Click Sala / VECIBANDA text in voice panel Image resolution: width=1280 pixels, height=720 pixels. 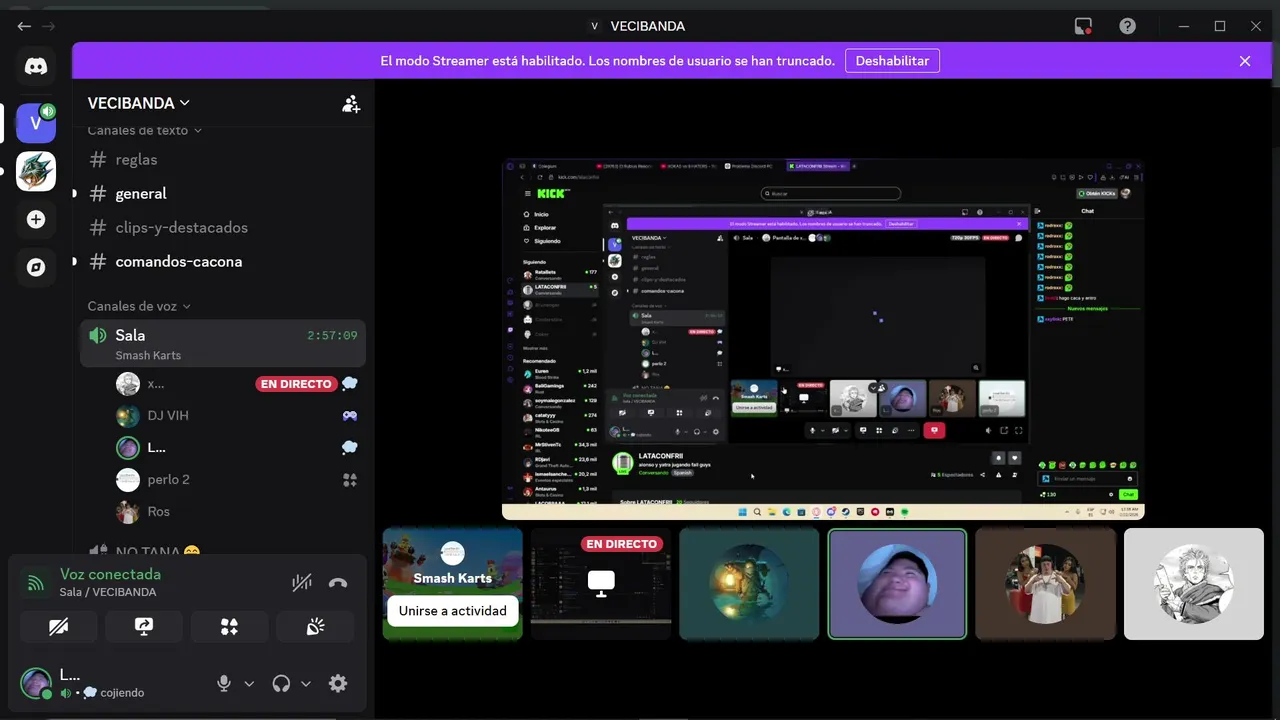(108, 592)
